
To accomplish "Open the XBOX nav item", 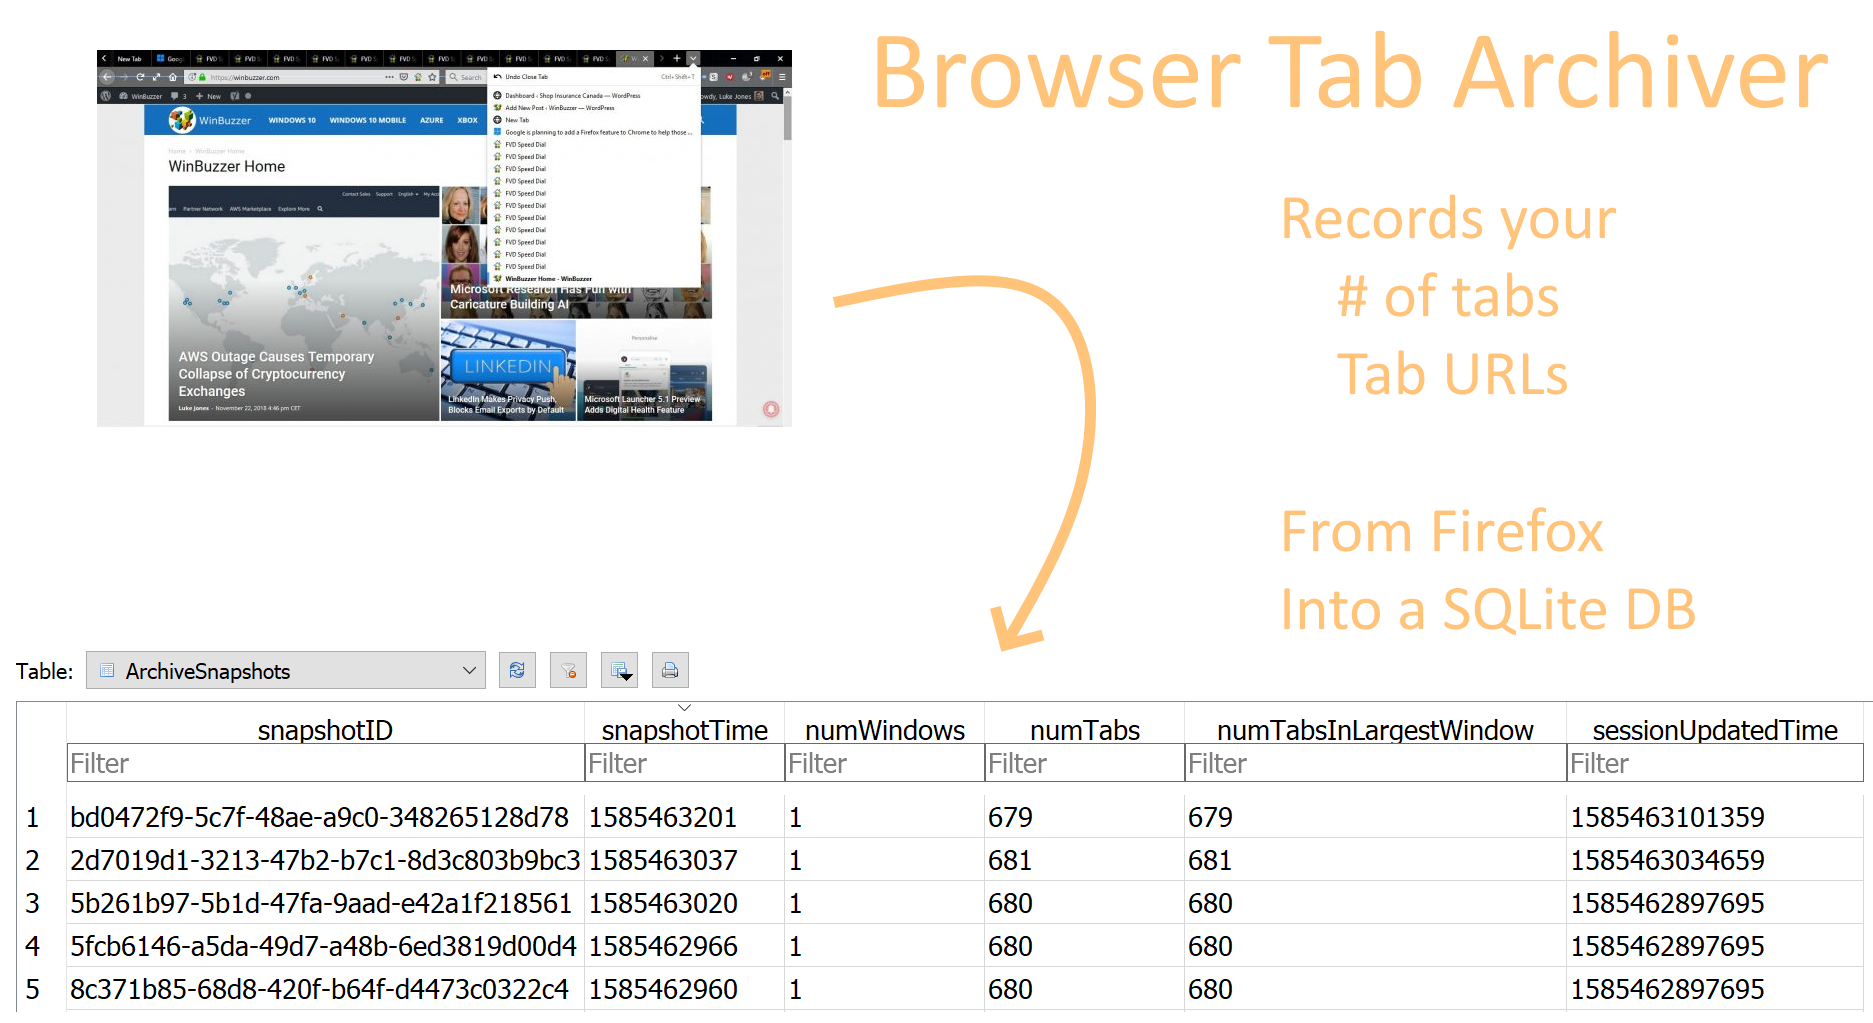I will (x=467, y=120).
